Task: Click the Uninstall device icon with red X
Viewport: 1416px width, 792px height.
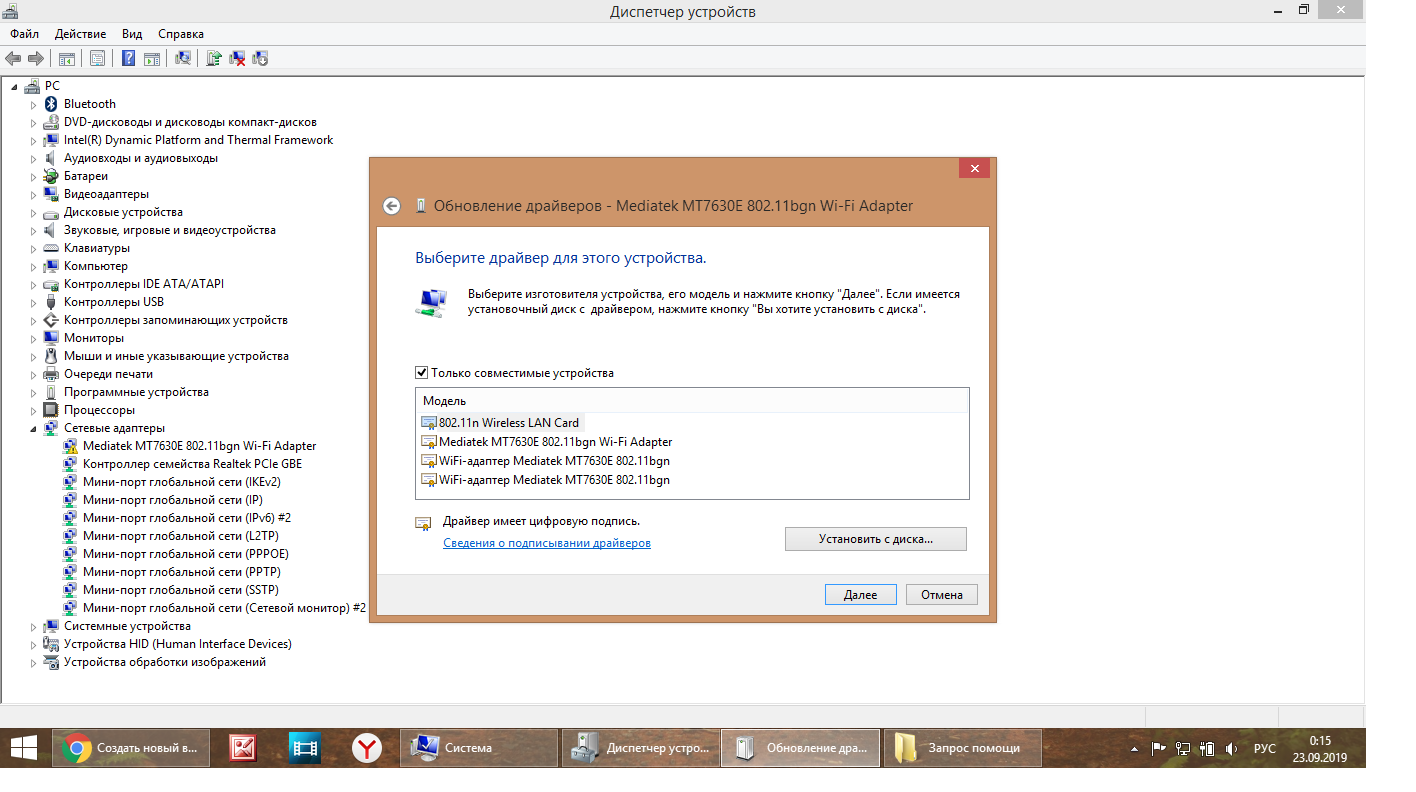Action: coord(238,59)
